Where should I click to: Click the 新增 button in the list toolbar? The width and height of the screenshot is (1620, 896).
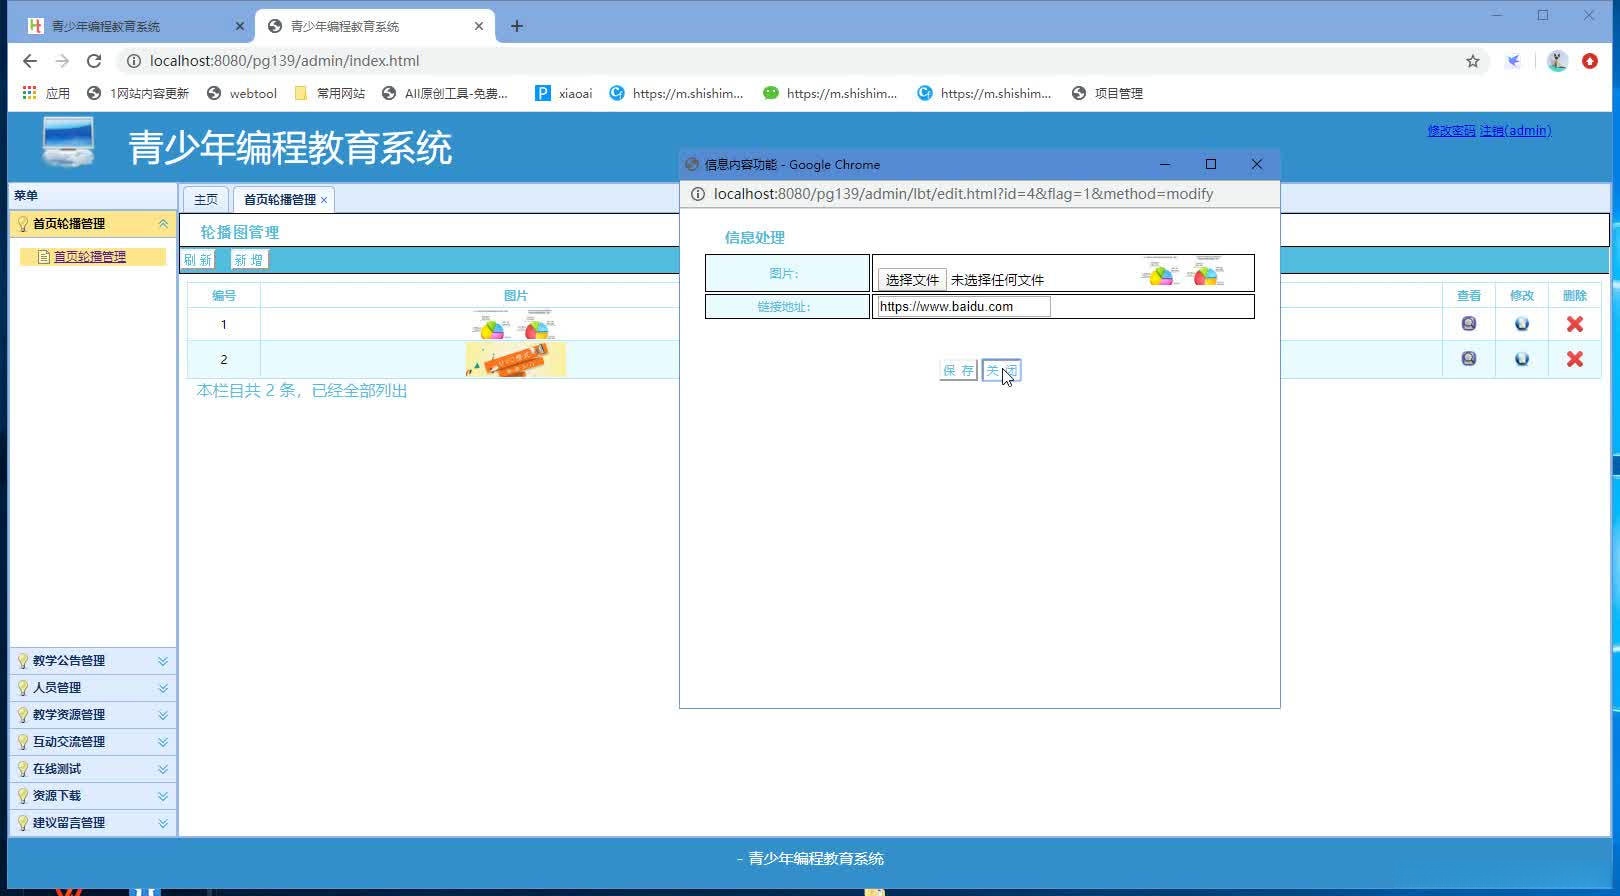pos(249,260)
